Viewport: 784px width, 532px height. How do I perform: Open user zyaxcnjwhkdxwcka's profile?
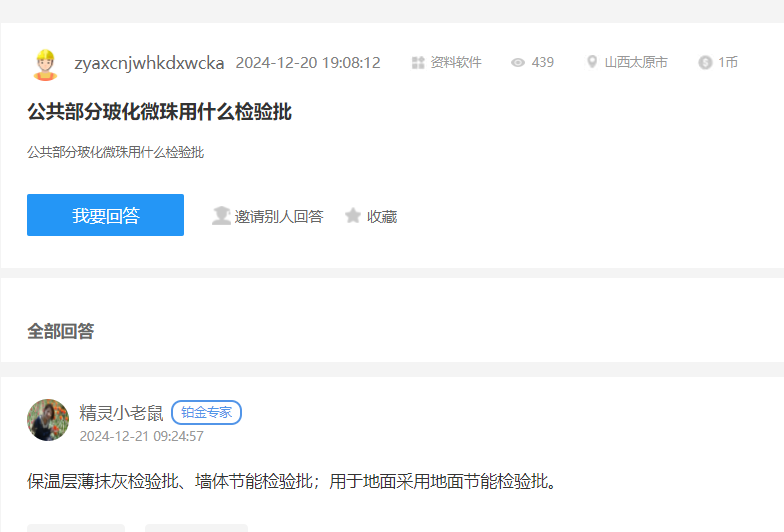coord(149,63)
